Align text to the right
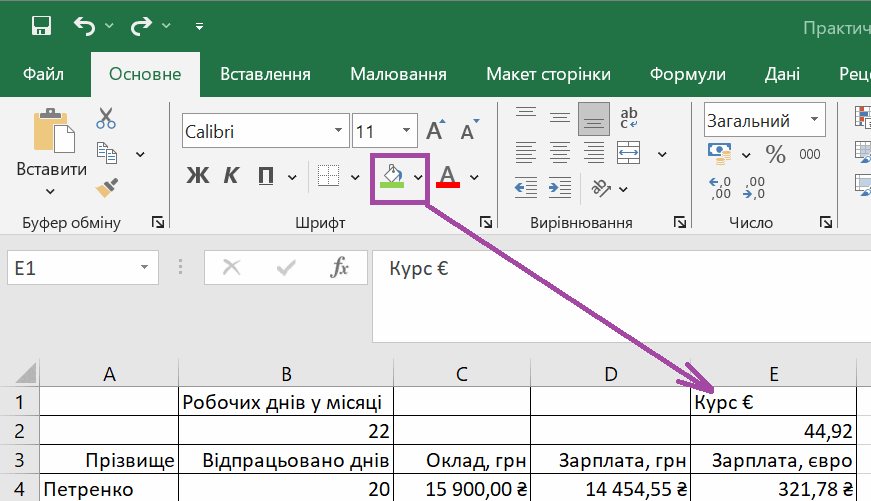 point(594,153)
